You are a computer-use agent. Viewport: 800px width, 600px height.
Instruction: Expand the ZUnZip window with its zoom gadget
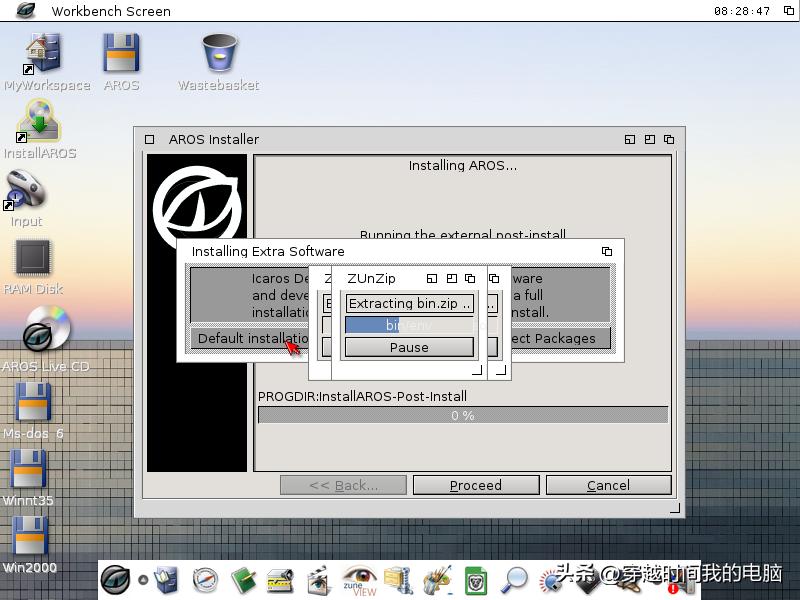[451, 278]
